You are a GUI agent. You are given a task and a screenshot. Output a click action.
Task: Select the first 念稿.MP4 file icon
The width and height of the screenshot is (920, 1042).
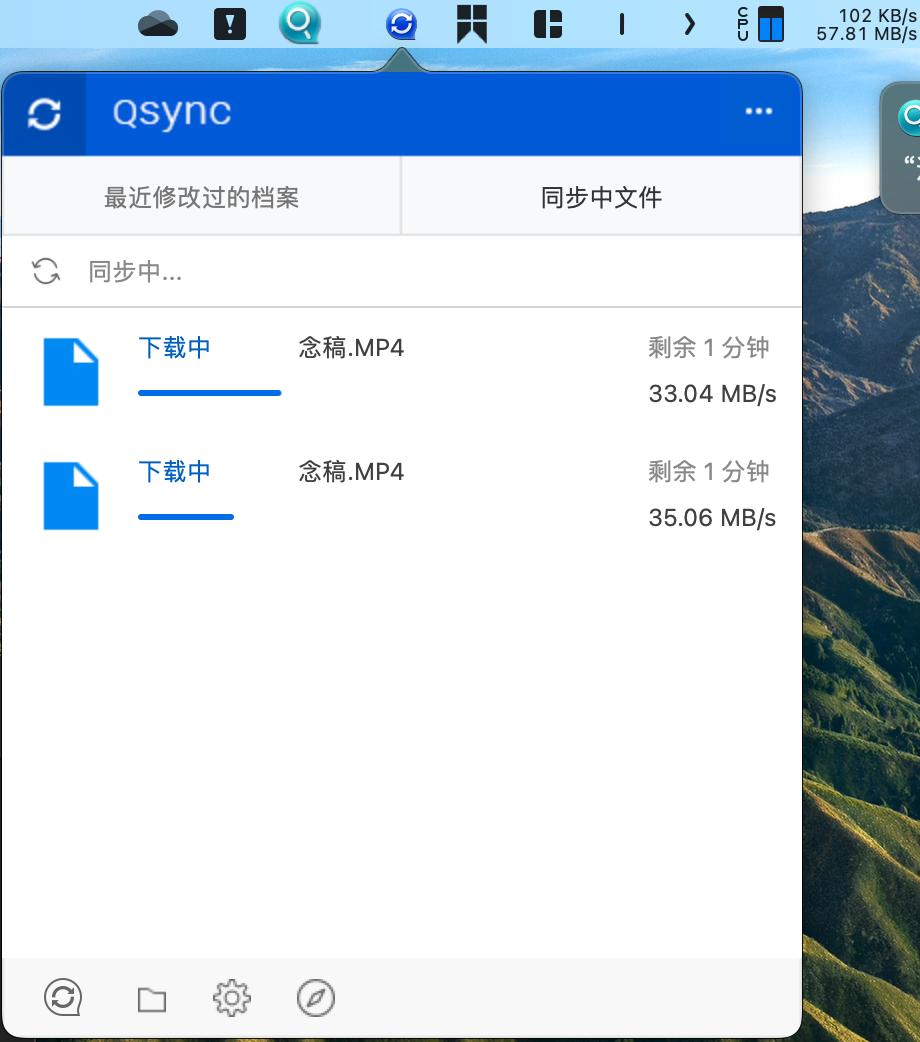[x=70, y=371]
